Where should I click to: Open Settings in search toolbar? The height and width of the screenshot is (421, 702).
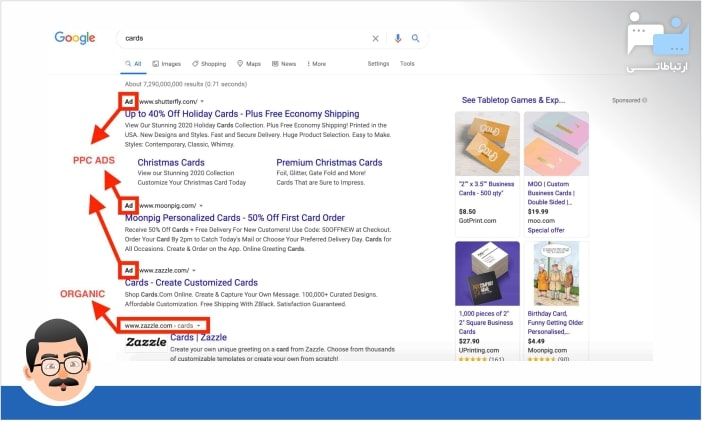(378, 64)
